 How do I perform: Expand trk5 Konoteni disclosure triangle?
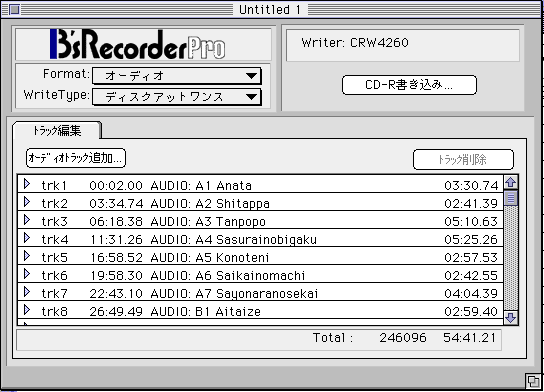[27, 256]
